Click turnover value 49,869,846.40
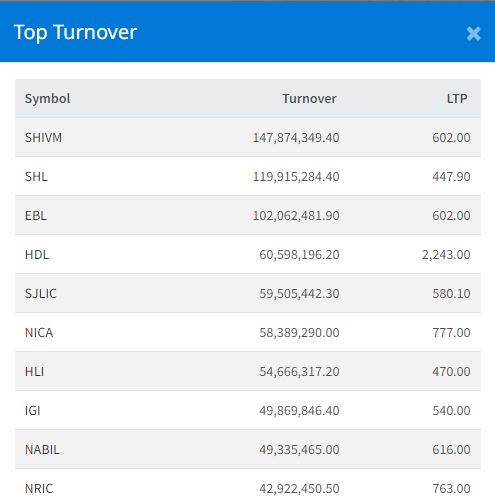495x502 pixels. [299, 411]
